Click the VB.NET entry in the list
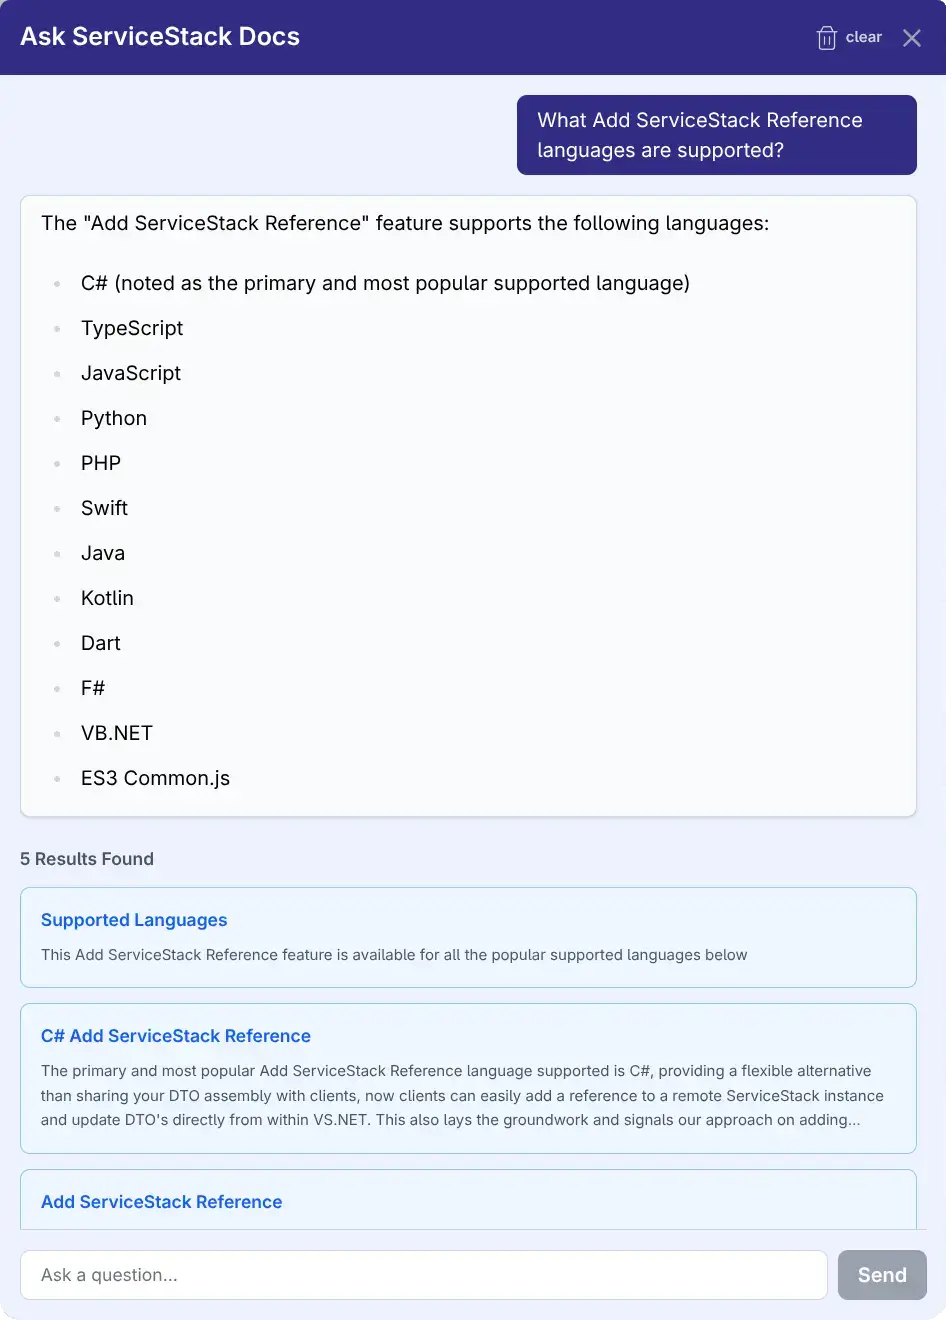The height and width of the screenshot is (1320, 946). click(x=117, y=733)
